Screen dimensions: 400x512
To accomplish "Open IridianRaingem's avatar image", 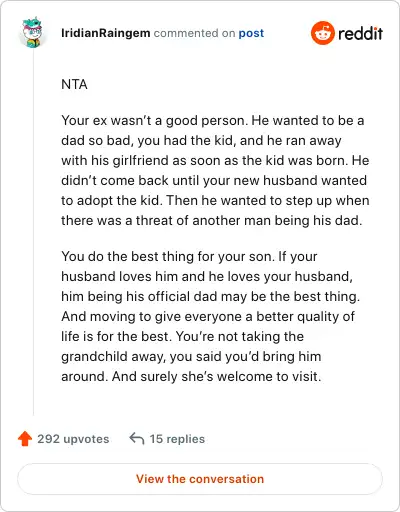I will (x=32, y=33).
